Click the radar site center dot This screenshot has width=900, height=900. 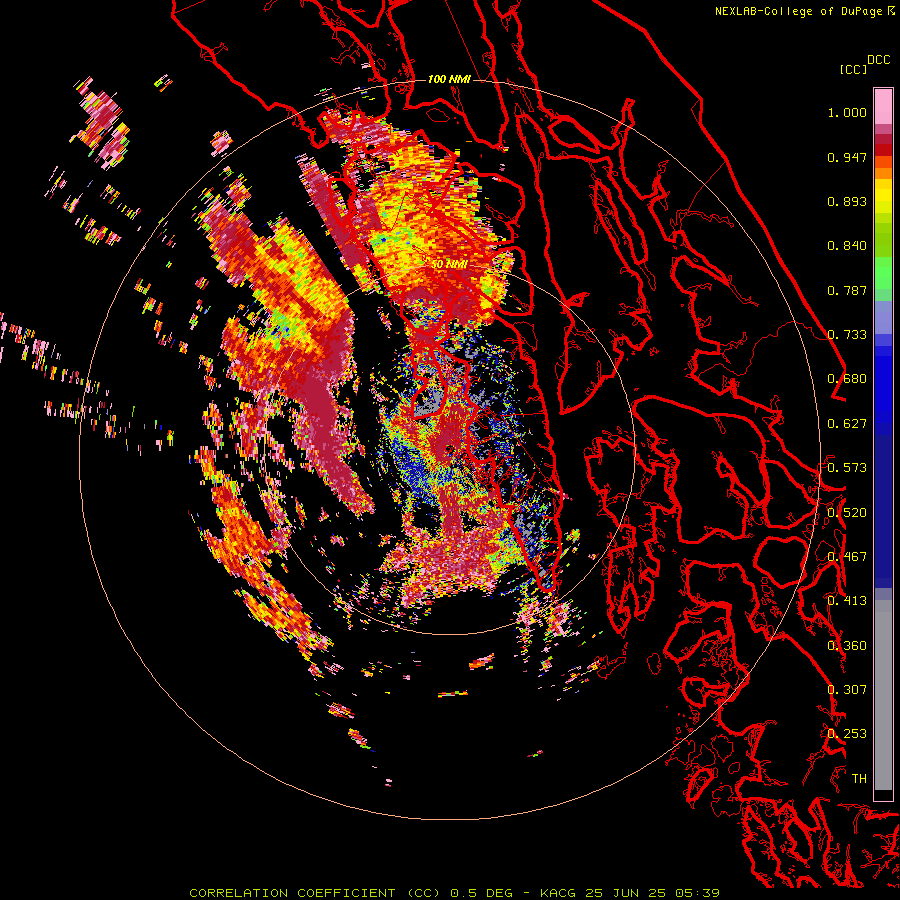point(449,449)
